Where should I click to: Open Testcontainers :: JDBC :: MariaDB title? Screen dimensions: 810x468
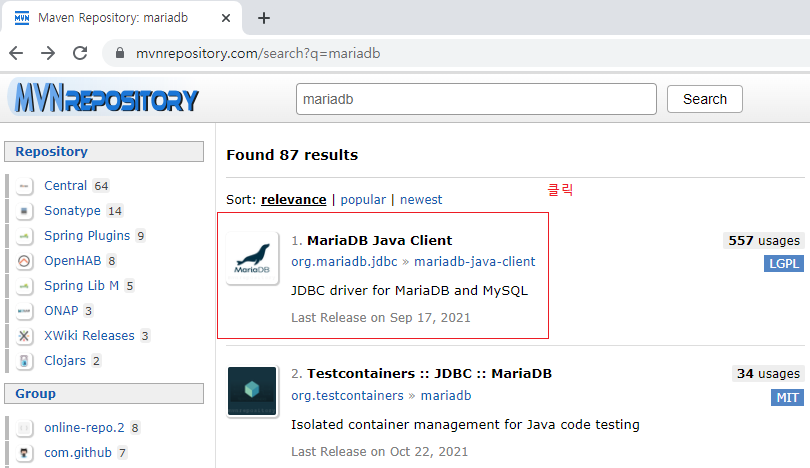click(429, 373)
